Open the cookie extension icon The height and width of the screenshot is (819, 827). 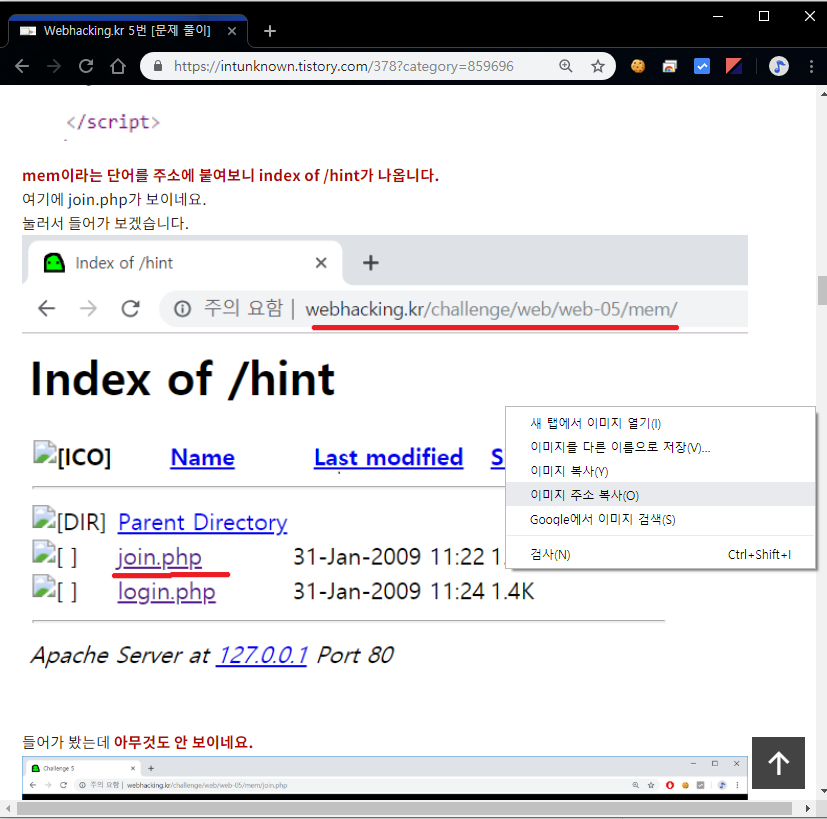click(638, 66)
